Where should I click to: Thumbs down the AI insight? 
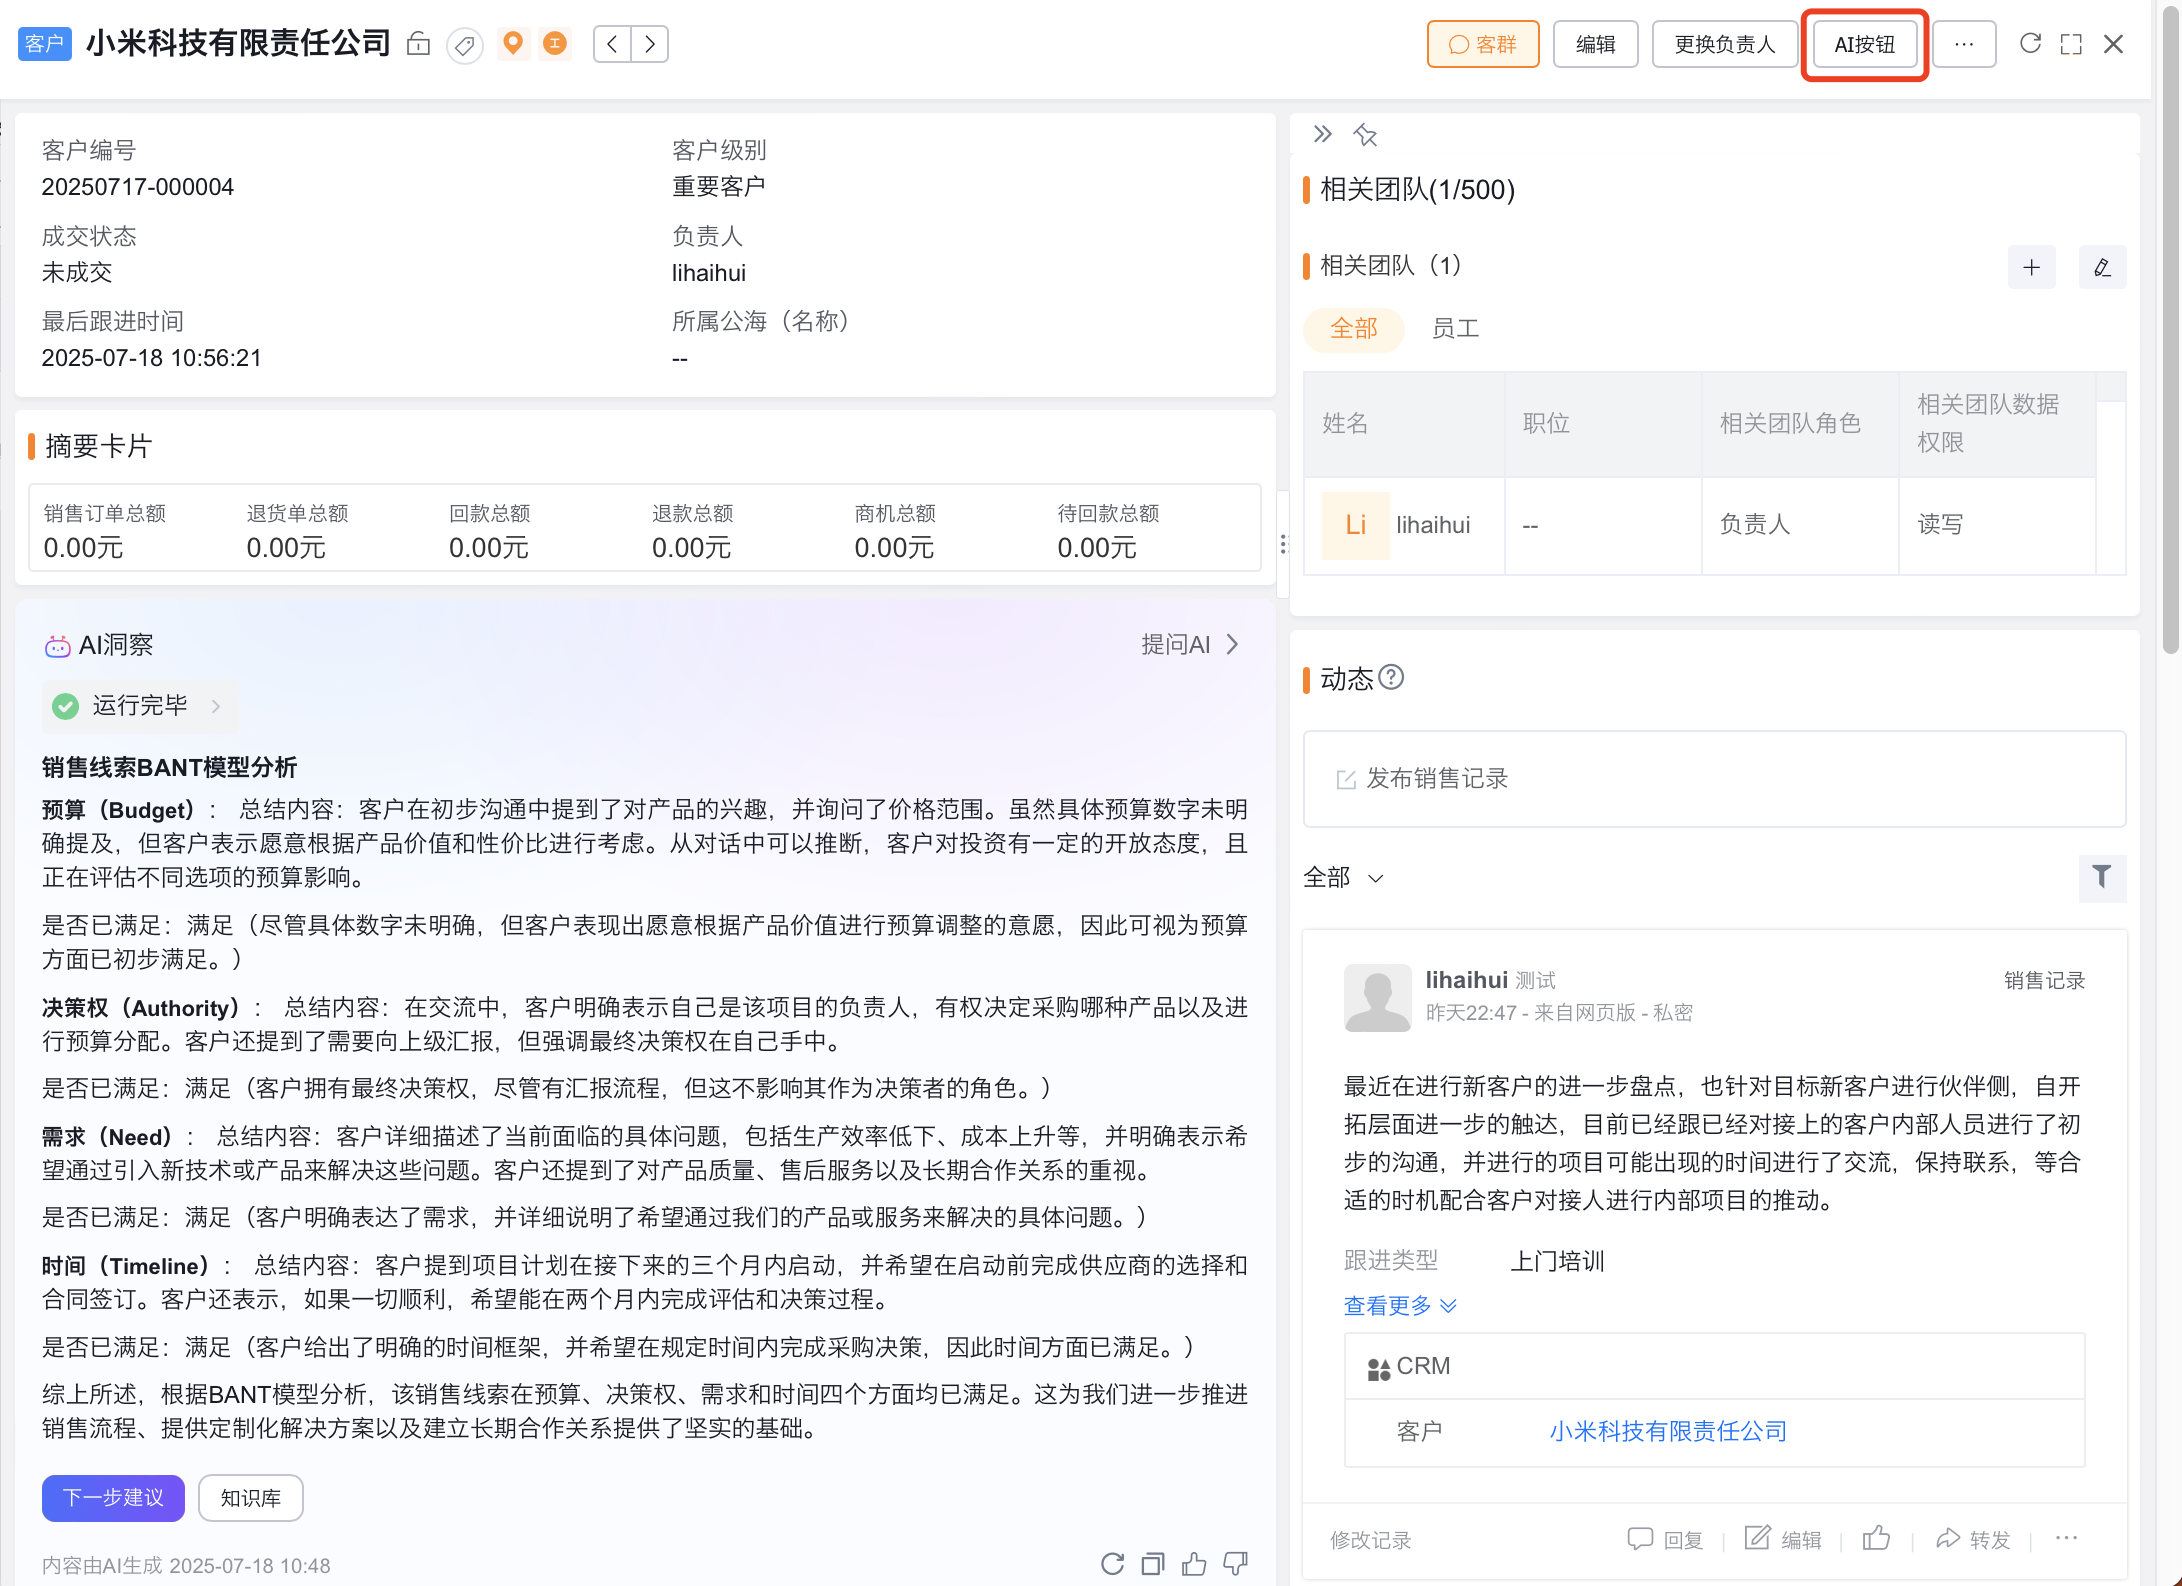[1236, 1564]
